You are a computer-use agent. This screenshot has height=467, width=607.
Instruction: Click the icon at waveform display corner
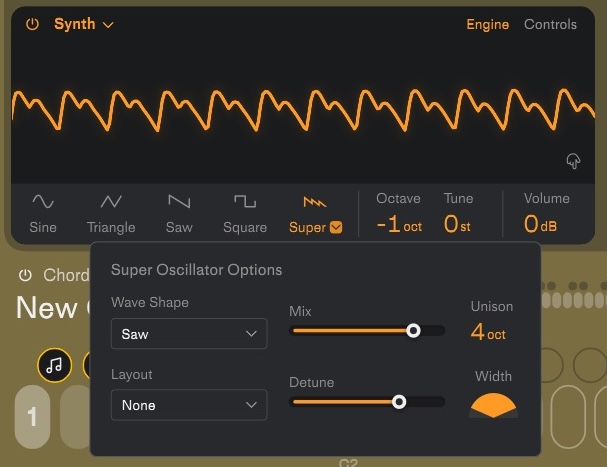coord(573,161)
